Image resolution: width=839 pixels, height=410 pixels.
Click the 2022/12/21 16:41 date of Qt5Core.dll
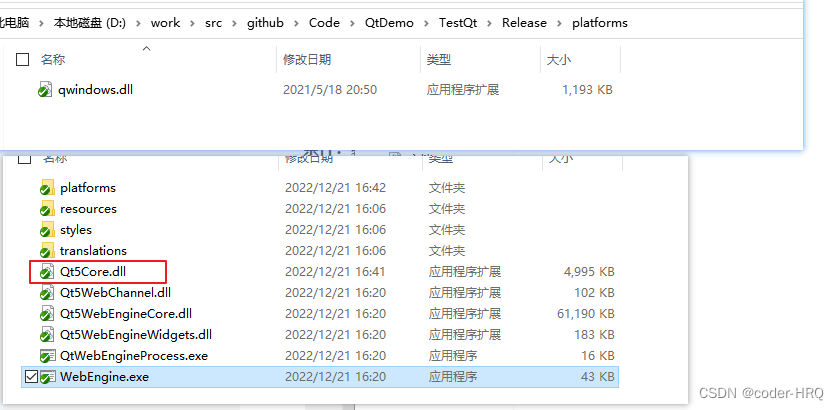click(x=335, y=272)
